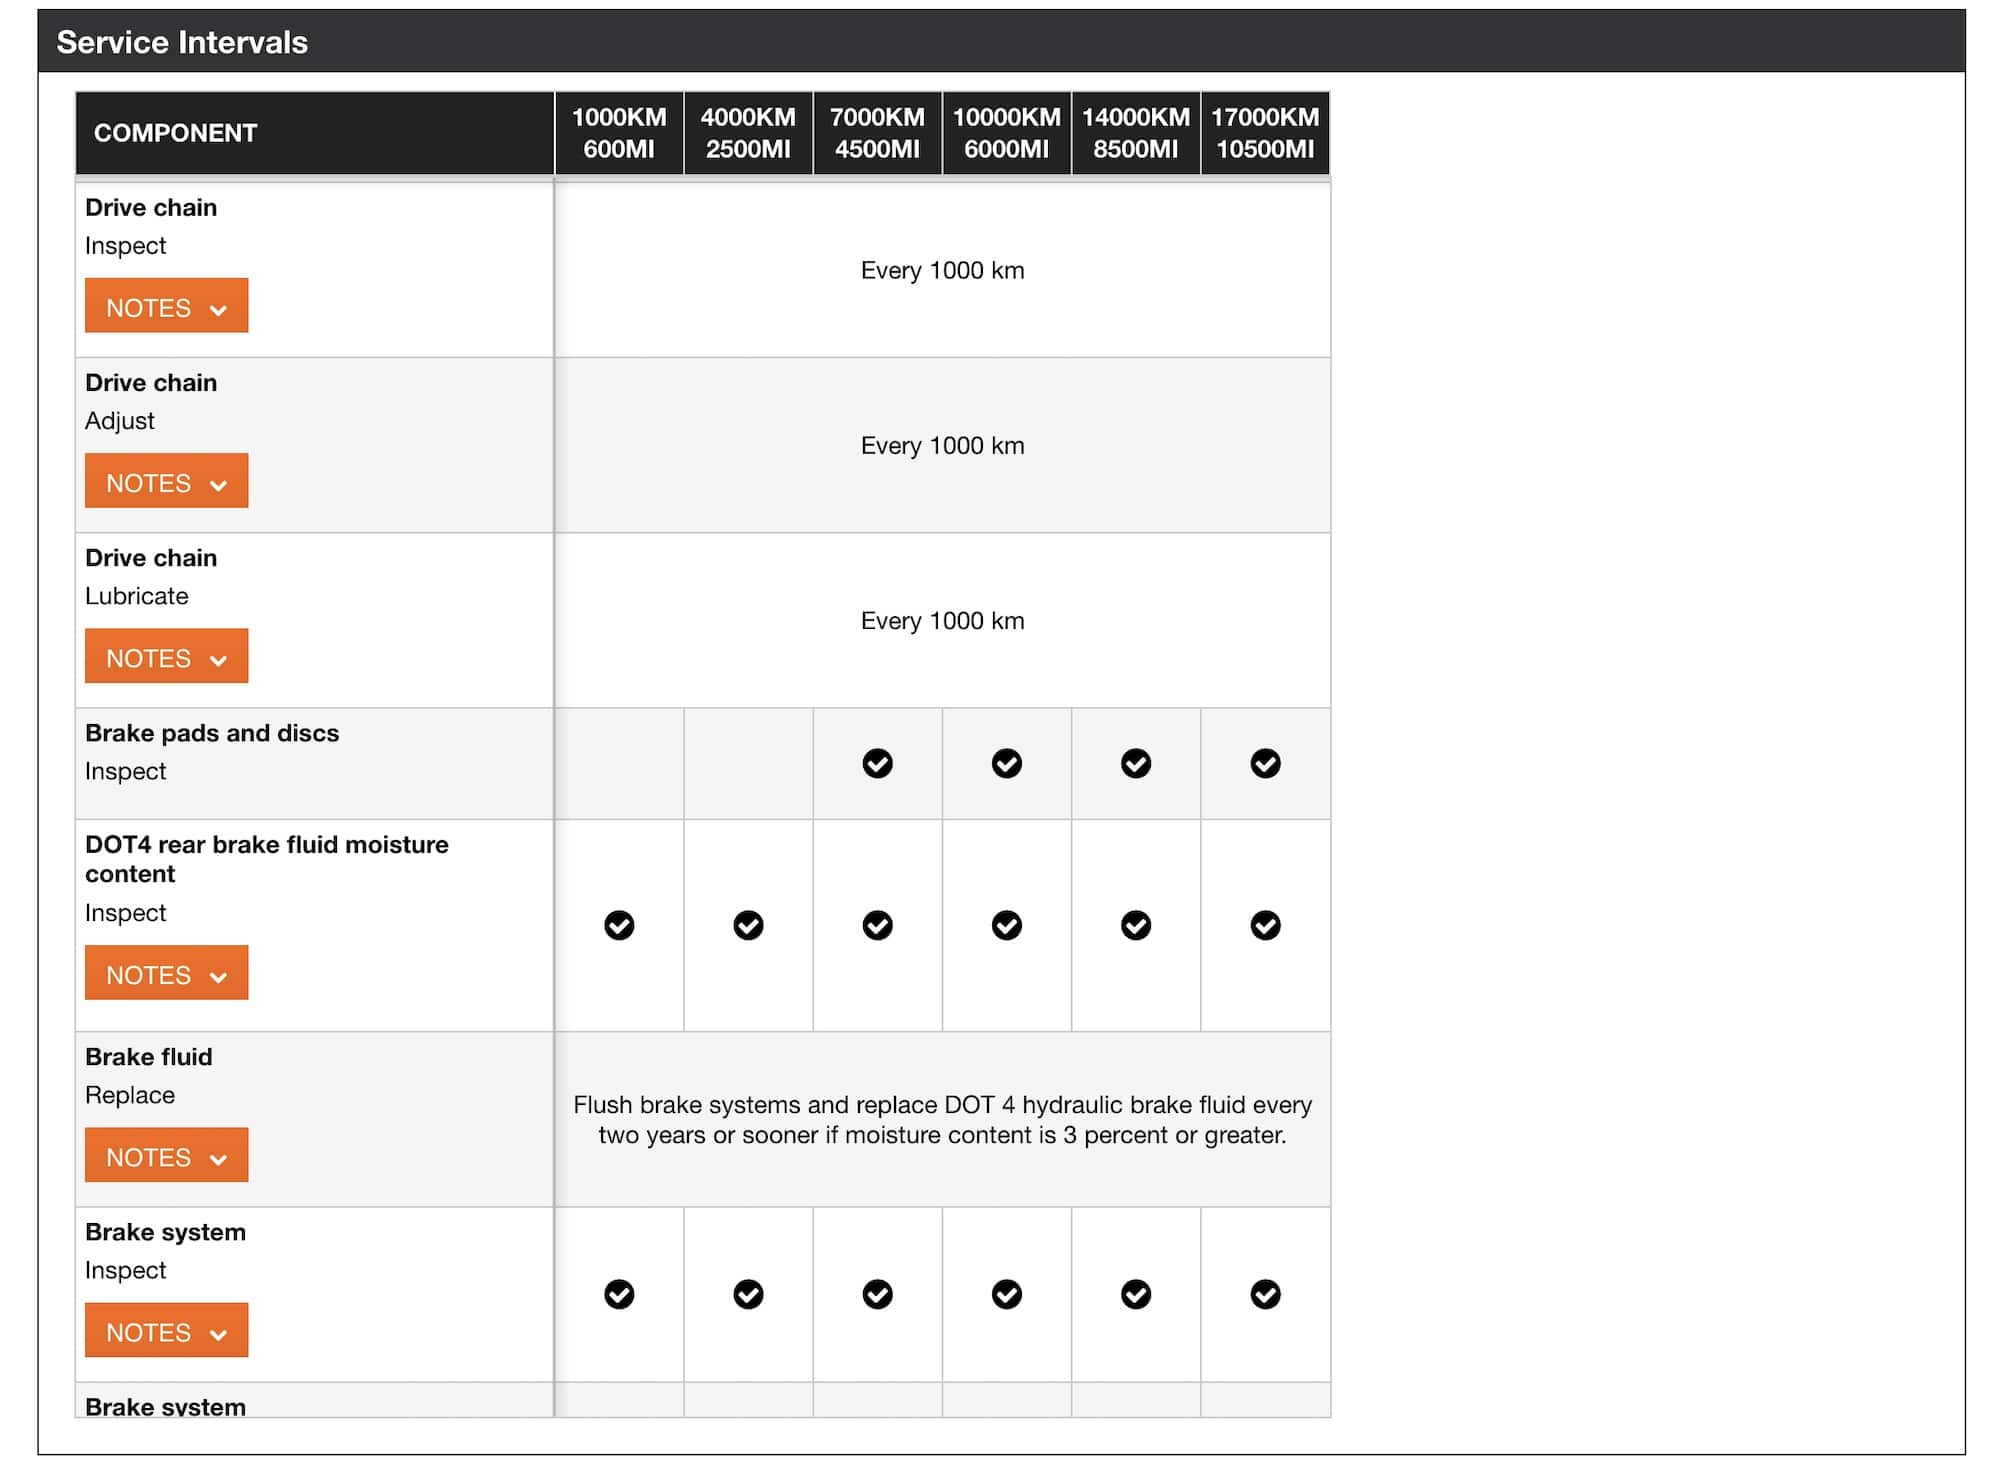The width and height of the screenshot is (2000, 1460).
Task: Open NOTES under DOT4 rear brake fluid
Action: [166, 973]
